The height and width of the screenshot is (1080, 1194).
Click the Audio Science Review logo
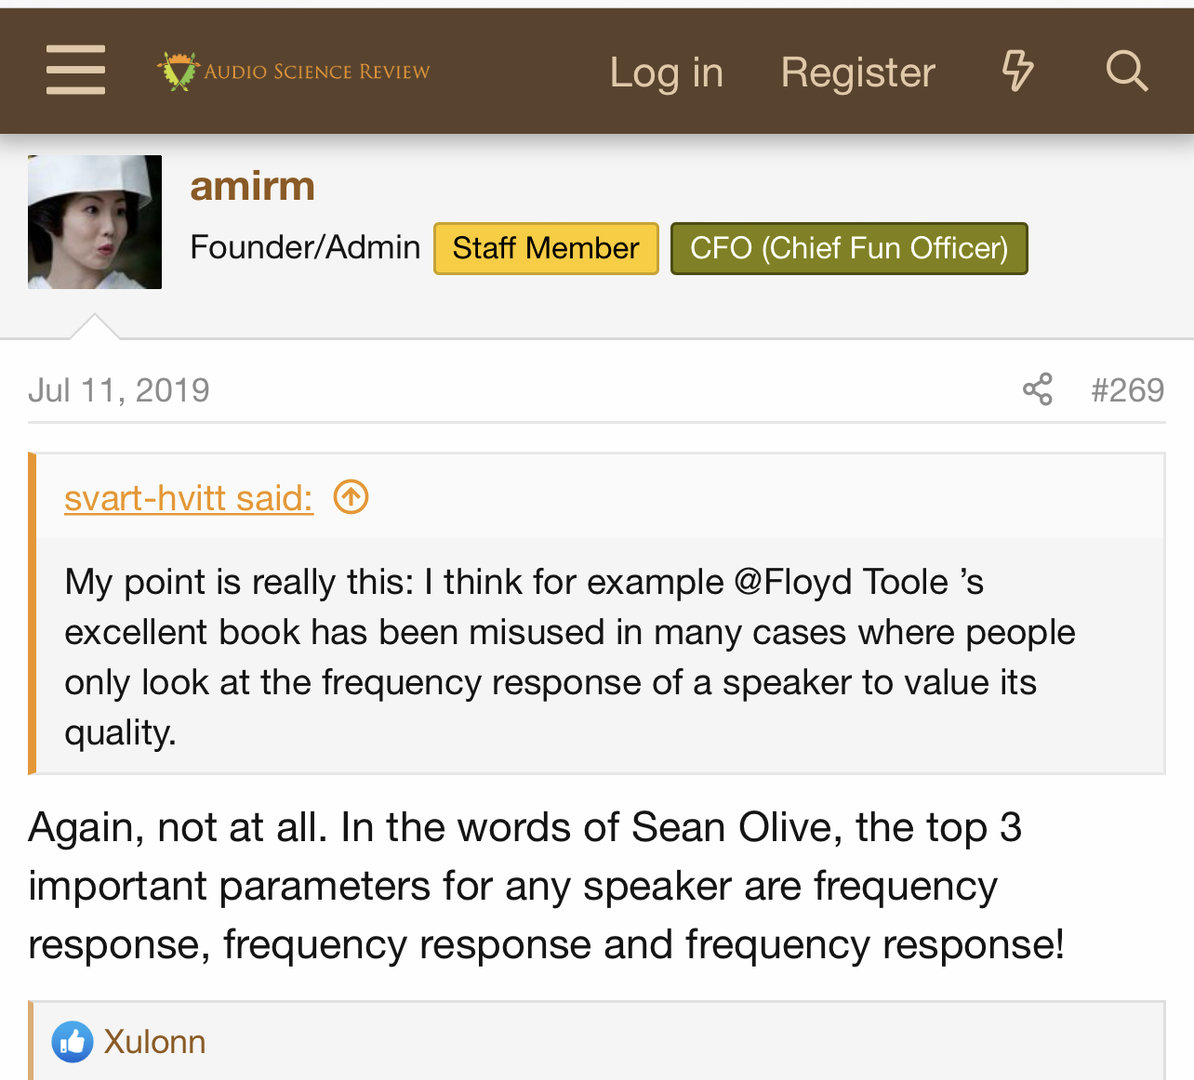(294, 71)
